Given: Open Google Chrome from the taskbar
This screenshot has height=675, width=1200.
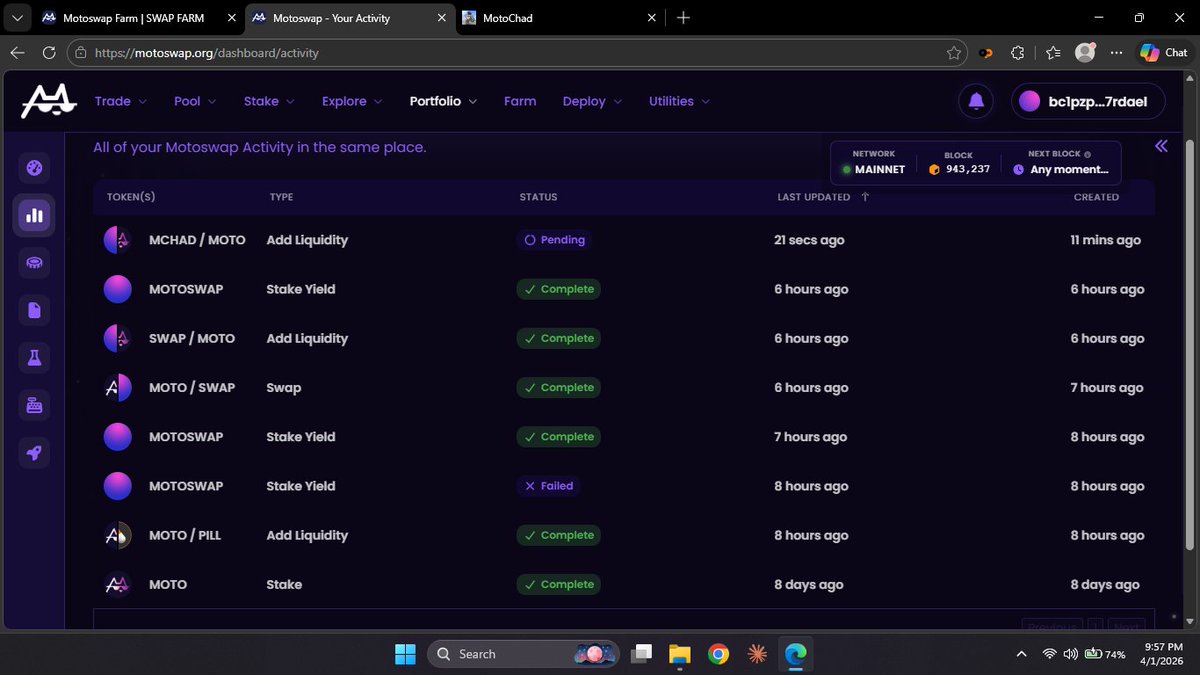Looking at the screenshot, I should (x=718, y=654).
